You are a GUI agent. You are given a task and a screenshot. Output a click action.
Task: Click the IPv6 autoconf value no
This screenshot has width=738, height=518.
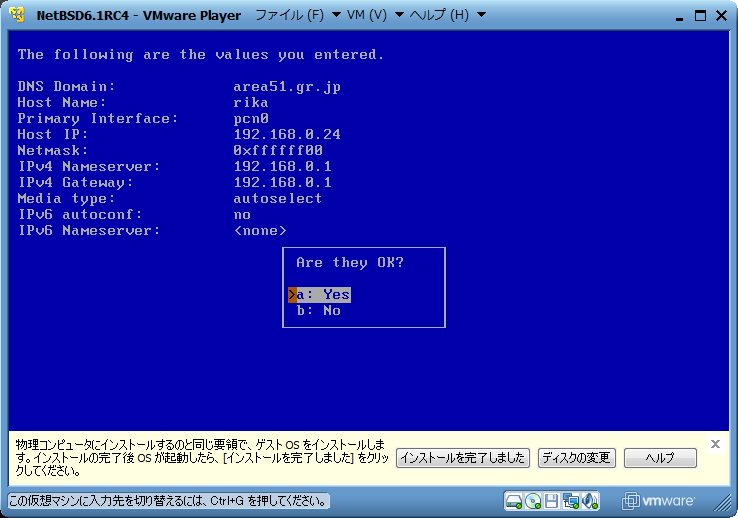pyautogui.click(x=242, y=215)
